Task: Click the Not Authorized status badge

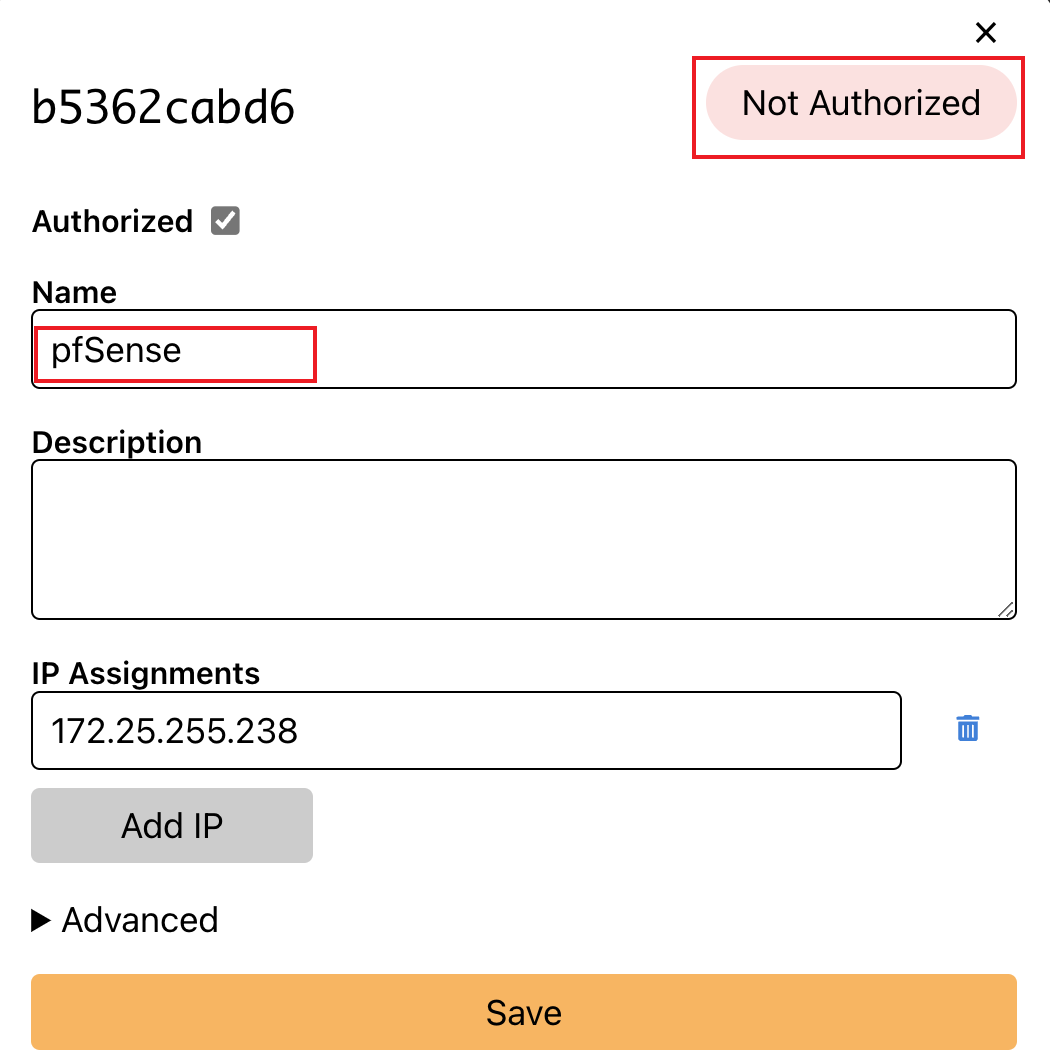Action: pos(860,103)
